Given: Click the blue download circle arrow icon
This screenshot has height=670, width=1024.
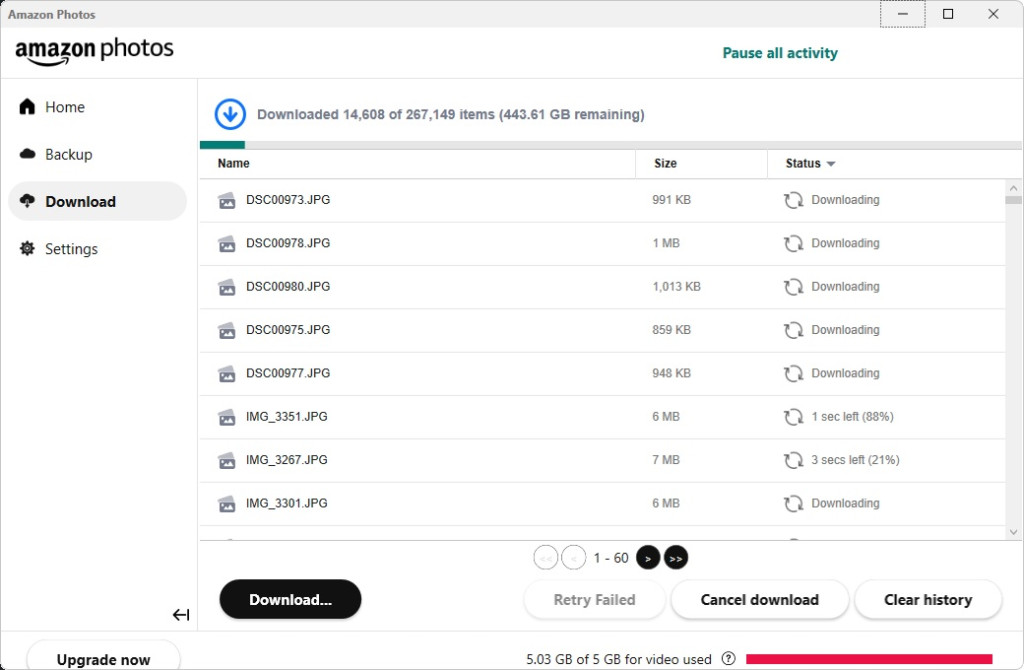Looking at the screenshot, I should pos(230,114).
